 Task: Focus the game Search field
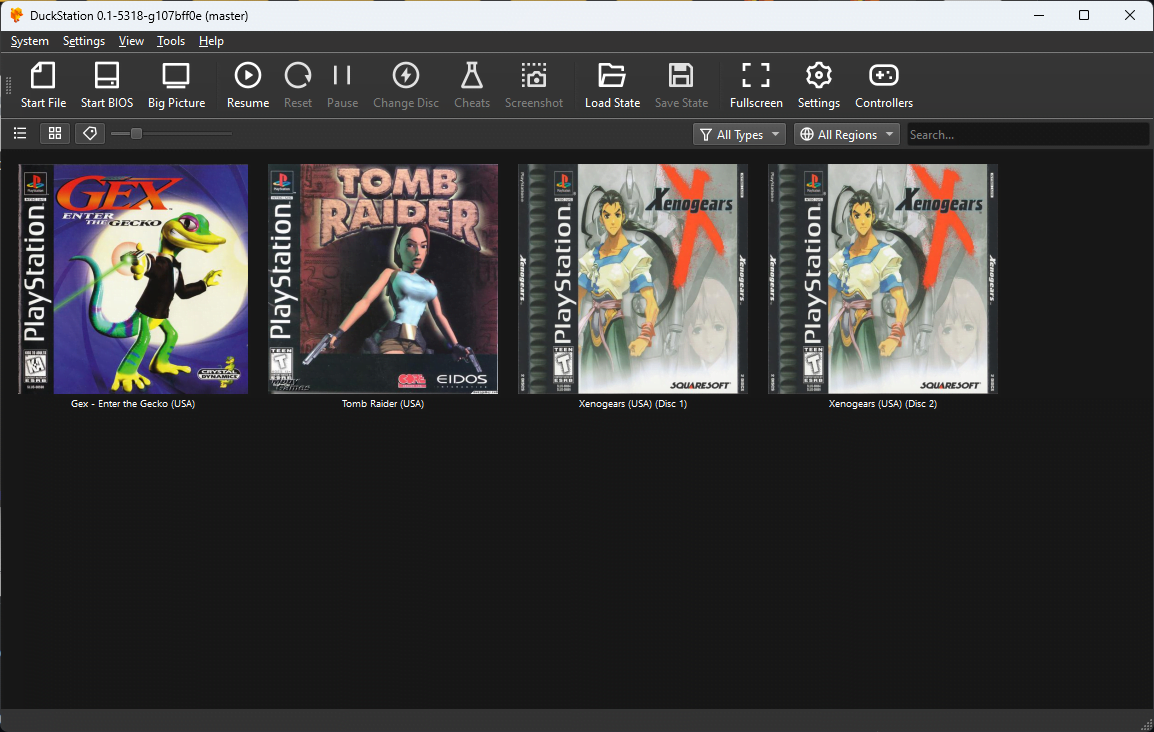pyautogui.click(x=1027, y=134)
